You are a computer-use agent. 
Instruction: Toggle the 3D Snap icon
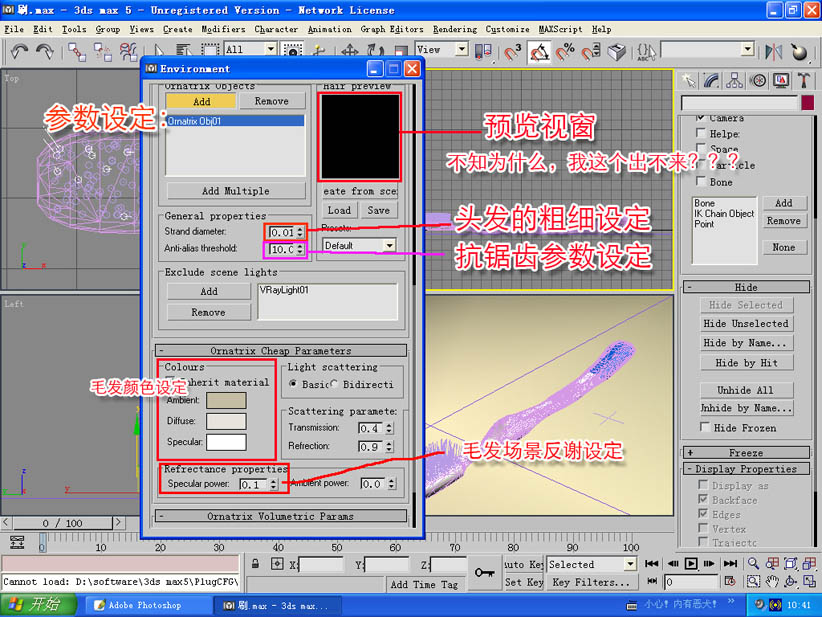[513, 51]
